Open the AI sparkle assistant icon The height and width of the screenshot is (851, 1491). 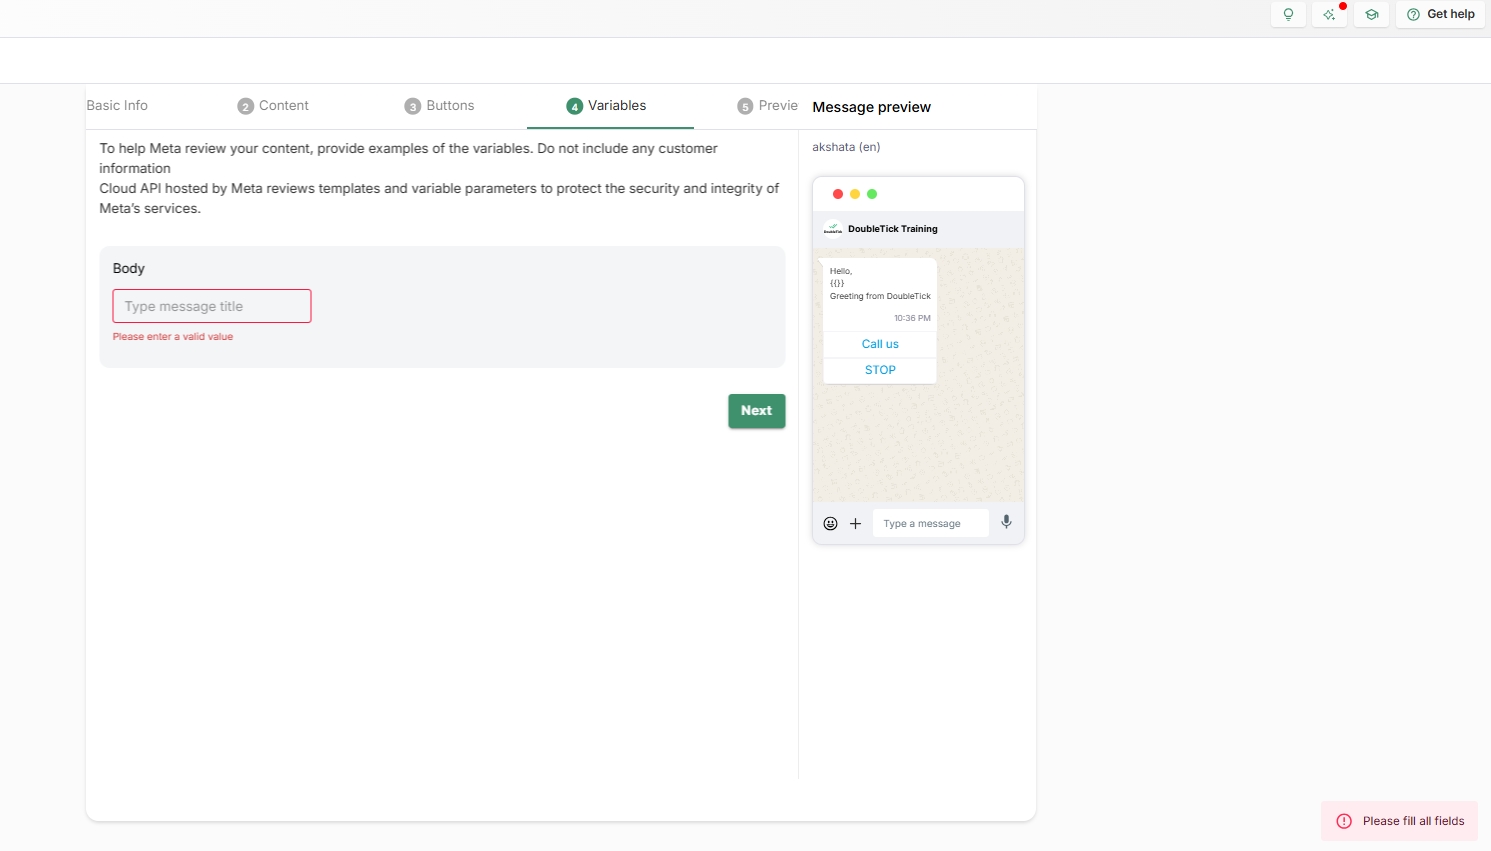tap(1329, 14)
